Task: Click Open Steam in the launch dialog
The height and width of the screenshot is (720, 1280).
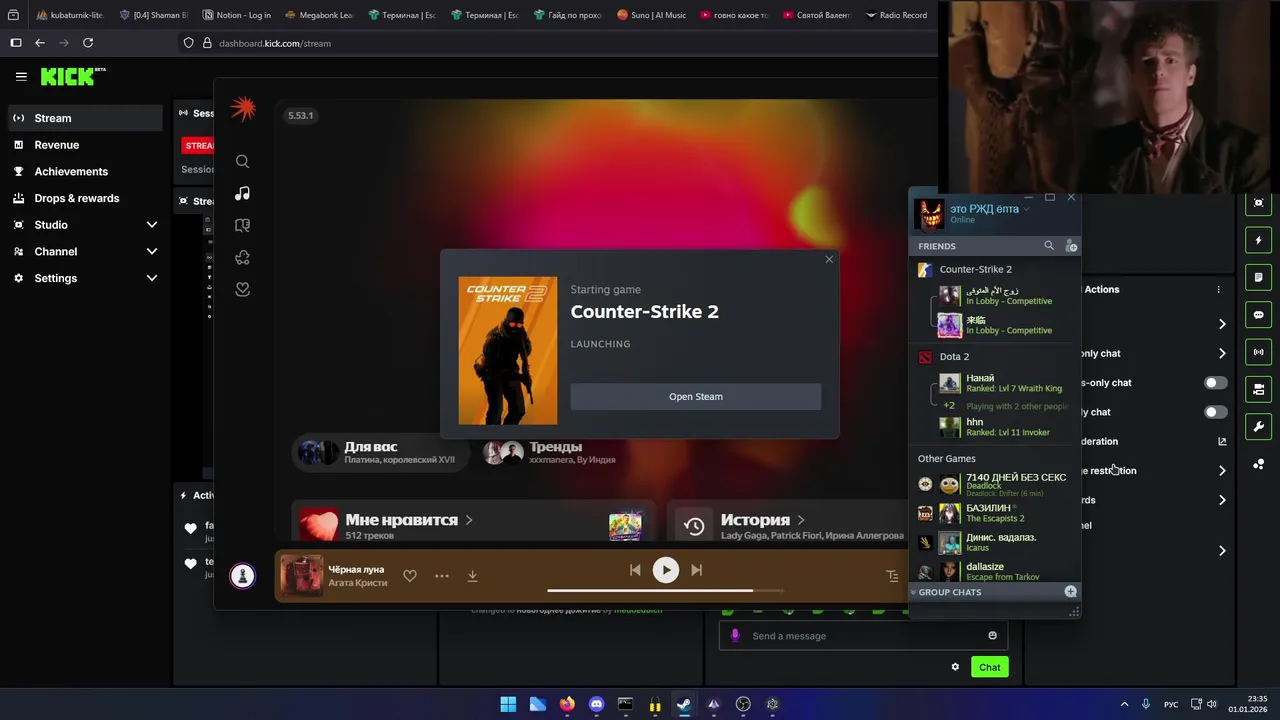Action: [696, 396]
